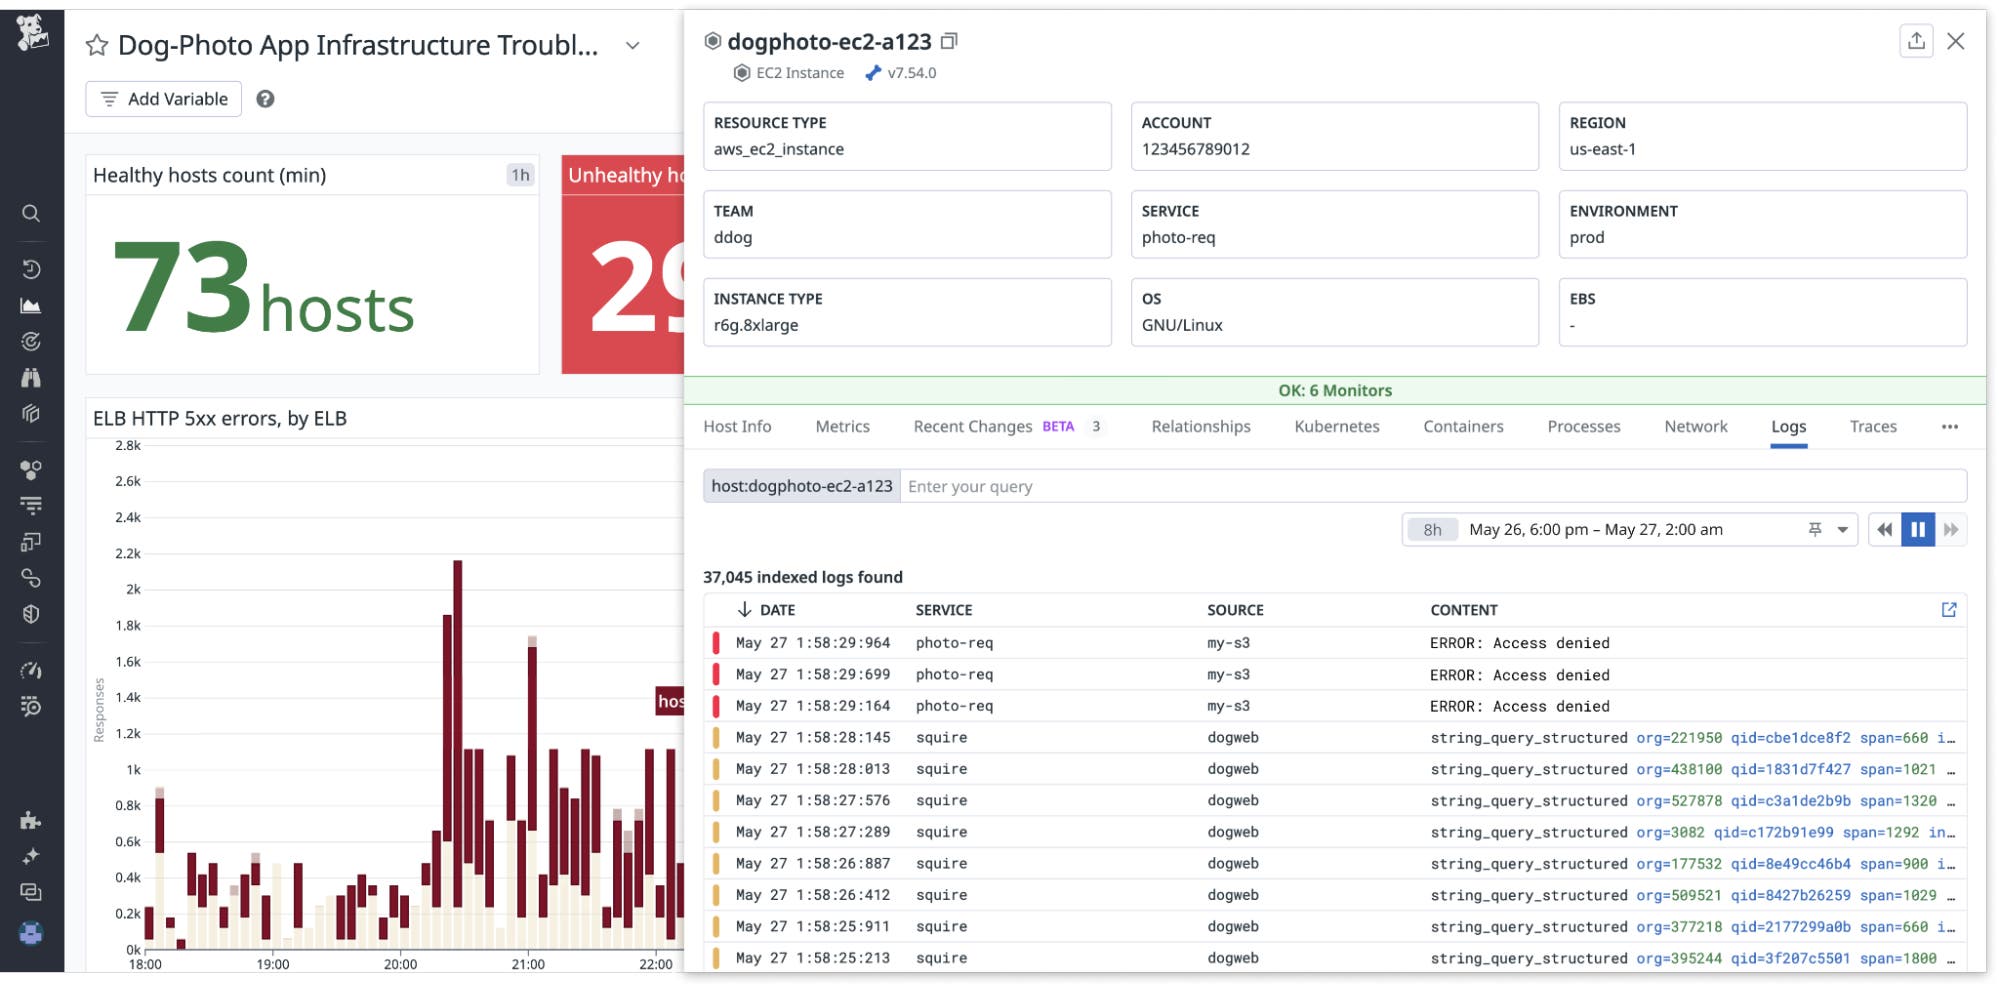Pause the live log stream
This screenshot has width=1999, height=987.
(1917, 530)
